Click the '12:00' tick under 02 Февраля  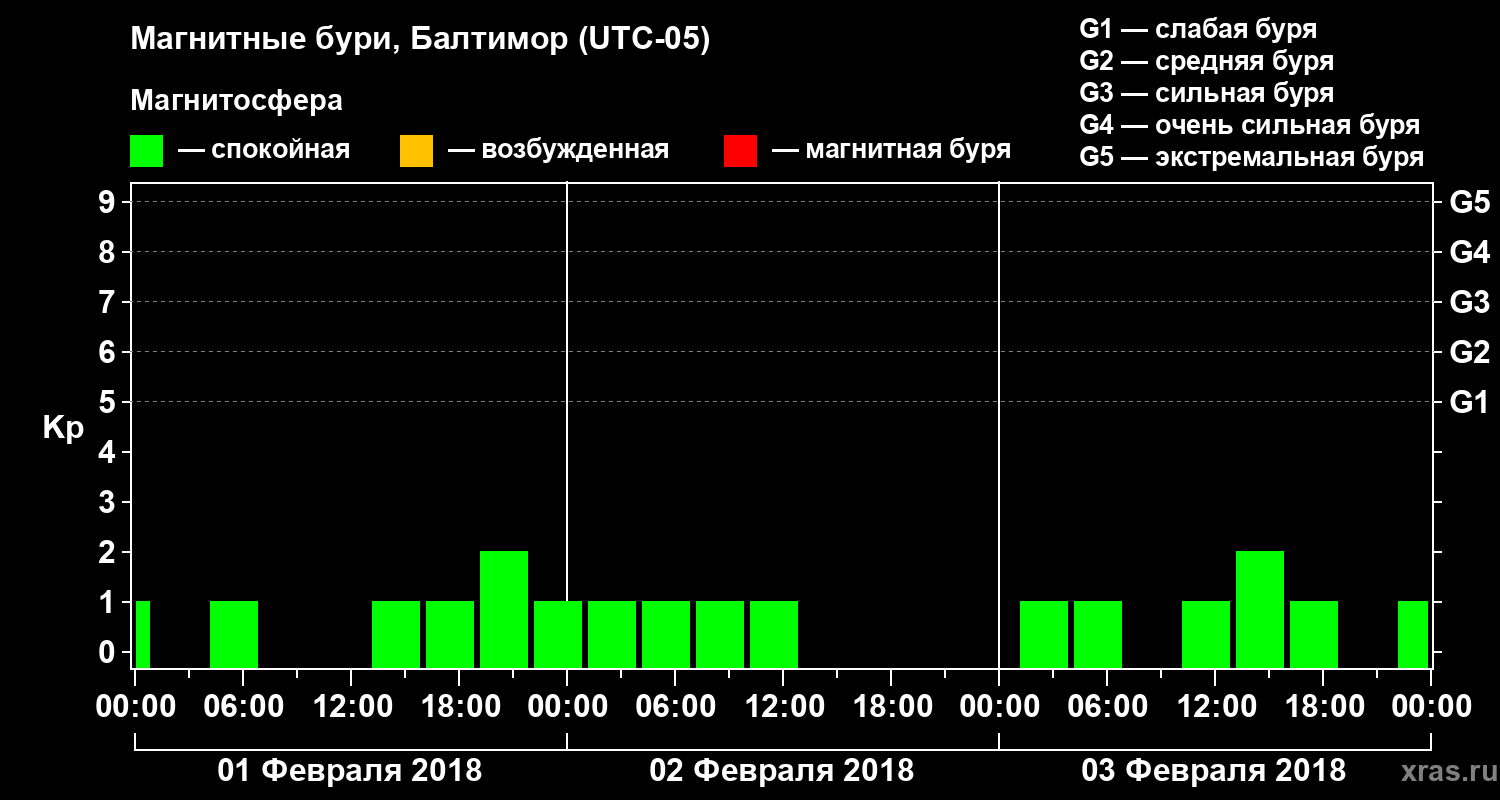pyautogui.click(x=783, y=706)
